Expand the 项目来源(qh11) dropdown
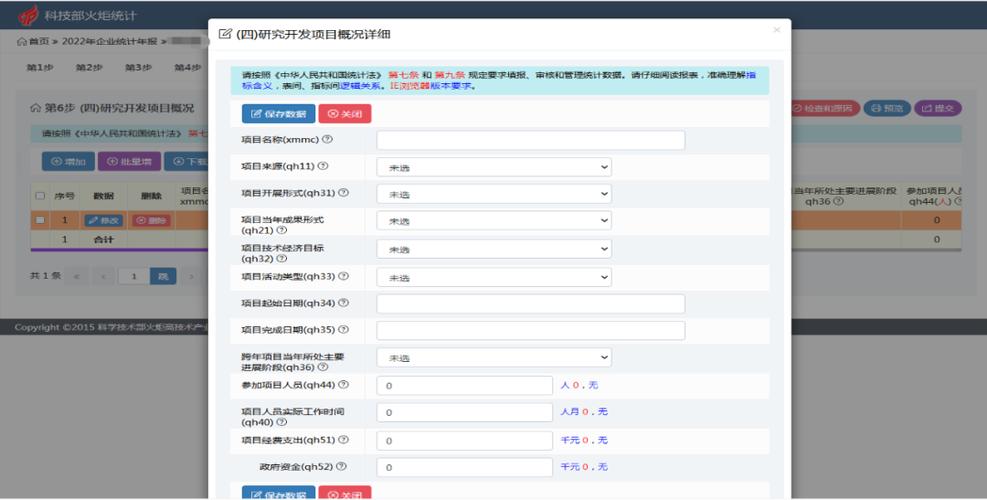987x500 pixels. tap(494, 167)
